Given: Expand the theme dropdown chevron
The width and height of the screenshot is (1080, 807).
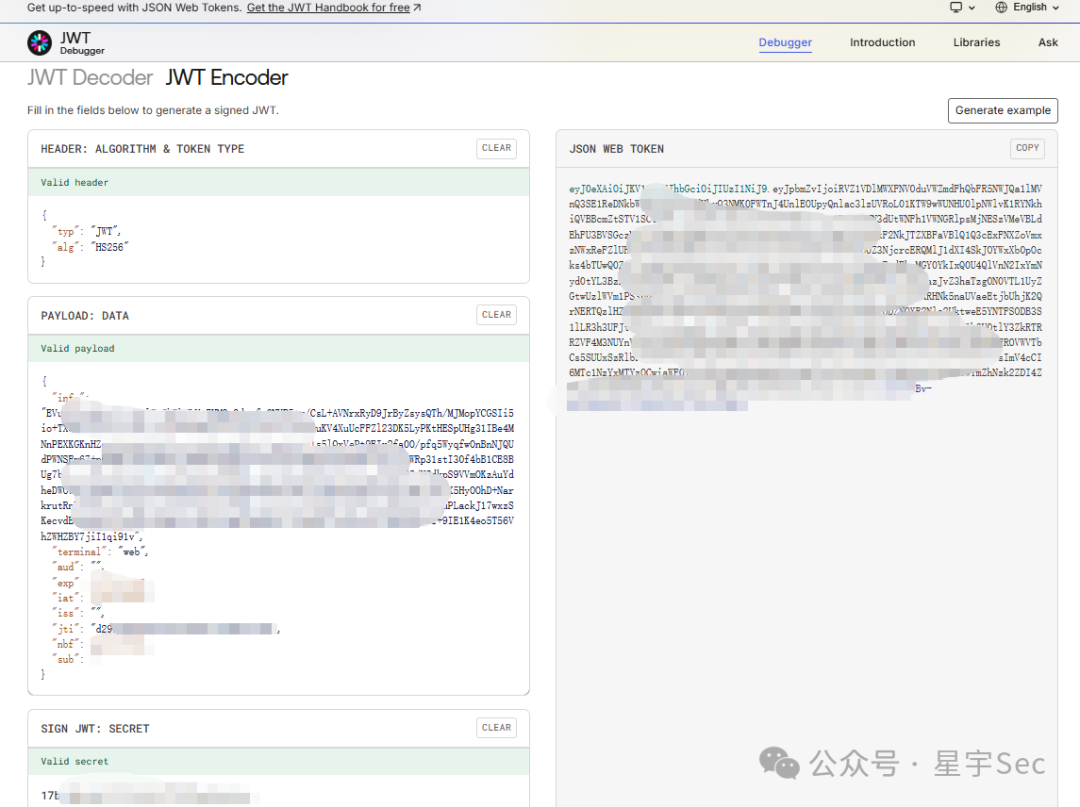Looking at the screenshot, I should pos(972,8).
